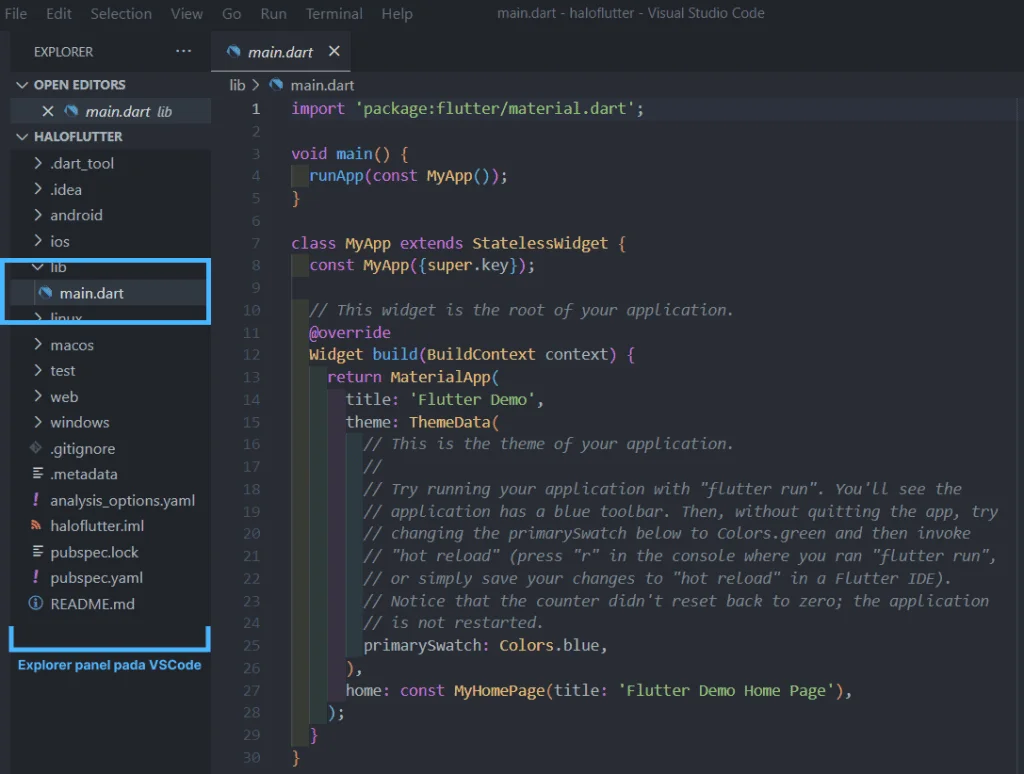Screen dimensions: 1024x774
Task: Open the .gitignore file
Action: point(83,449)
